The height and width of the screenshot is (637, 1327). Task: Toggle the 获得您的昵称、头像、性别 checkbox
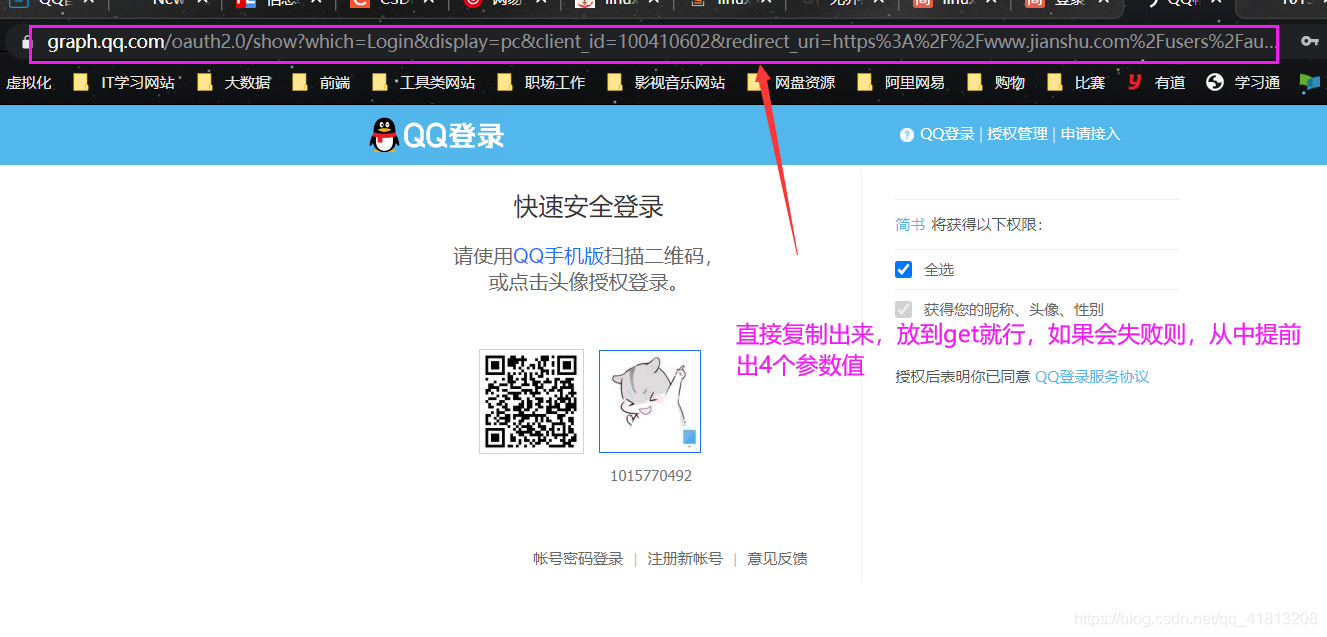point(904,309)
